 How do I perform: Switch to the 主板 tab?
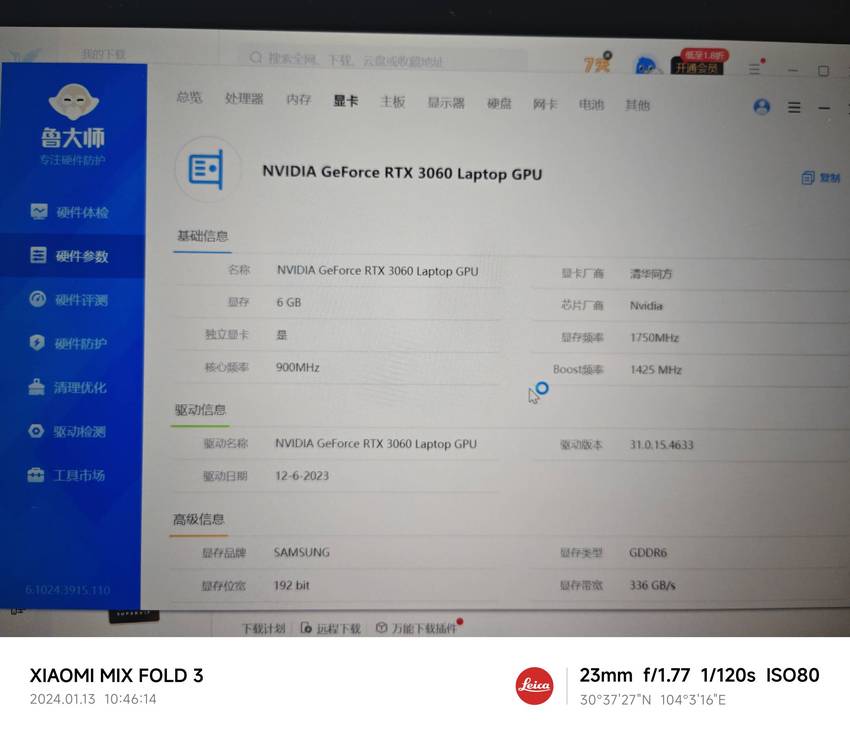(x=392, y=101)
